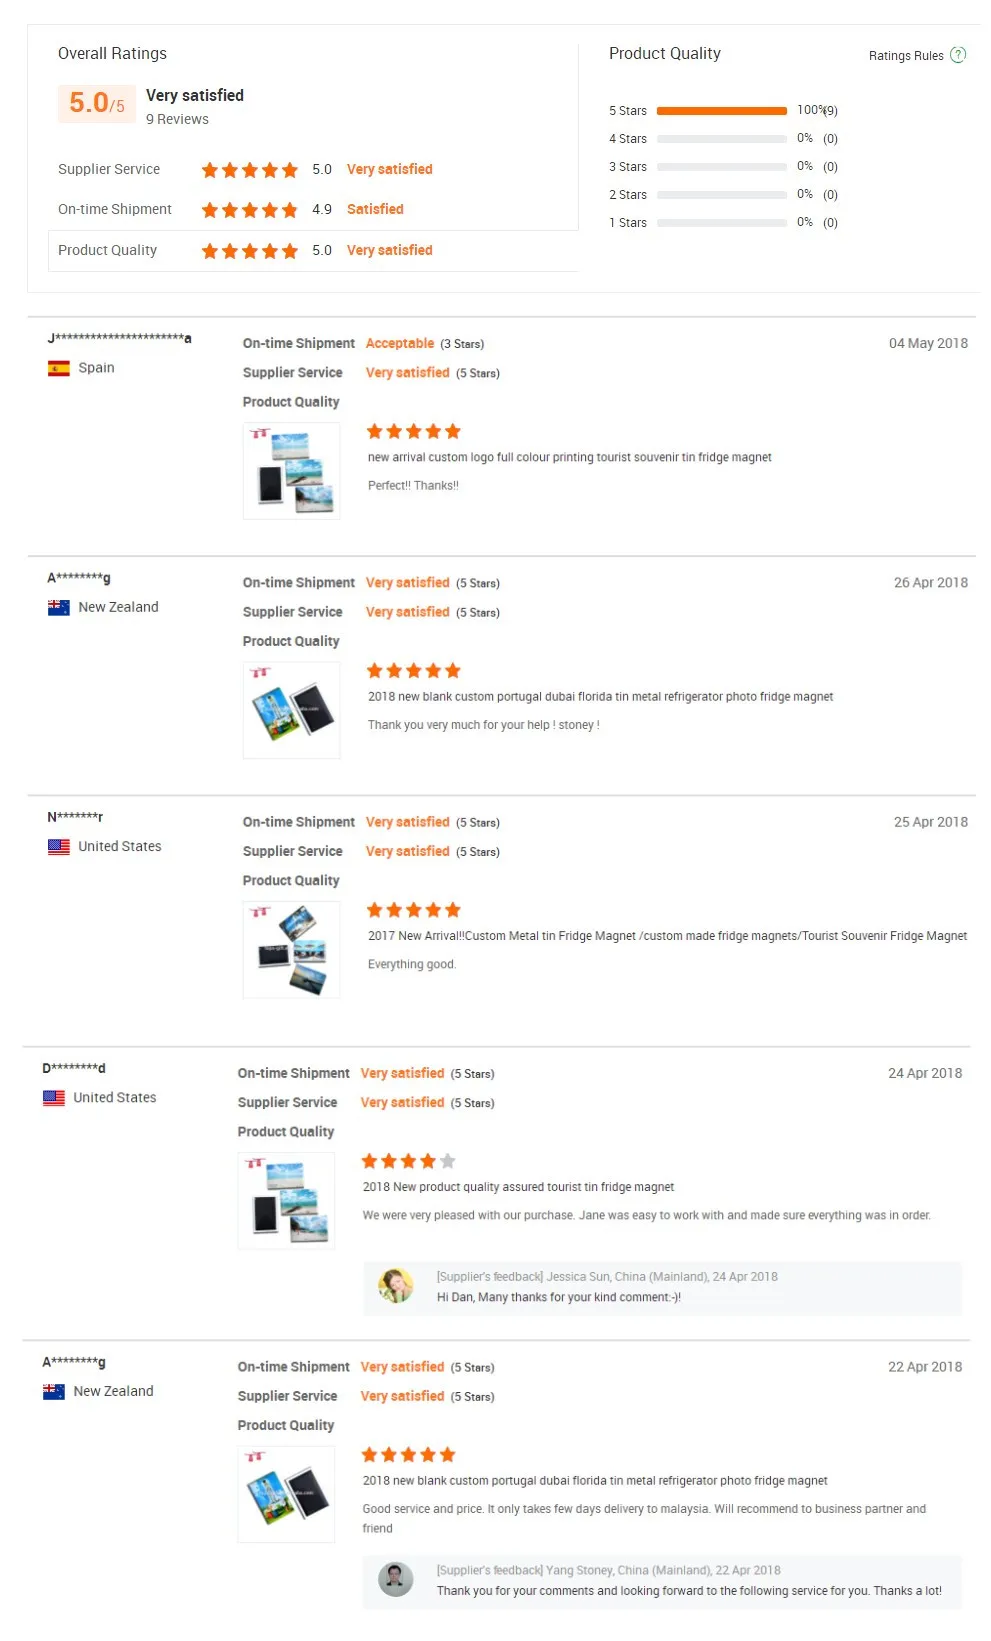
Task: Open '2017 New Arrival' Metal tin magnet link
Action: pyautogui.click(x=667, y=936)
